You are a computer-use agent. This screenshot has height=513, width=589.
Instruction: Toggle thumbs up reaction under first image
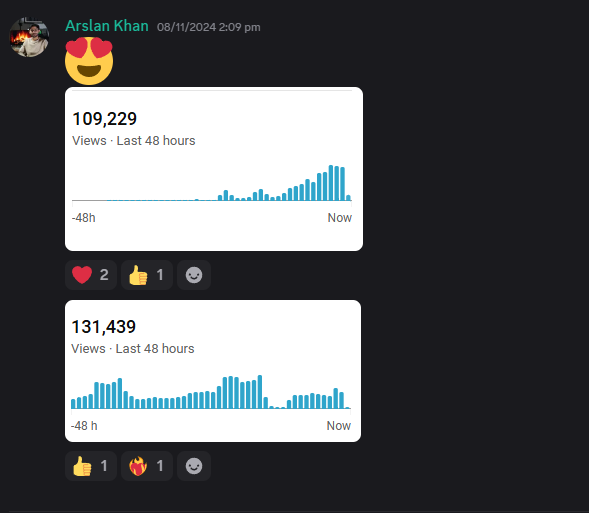tap(147, 275)
